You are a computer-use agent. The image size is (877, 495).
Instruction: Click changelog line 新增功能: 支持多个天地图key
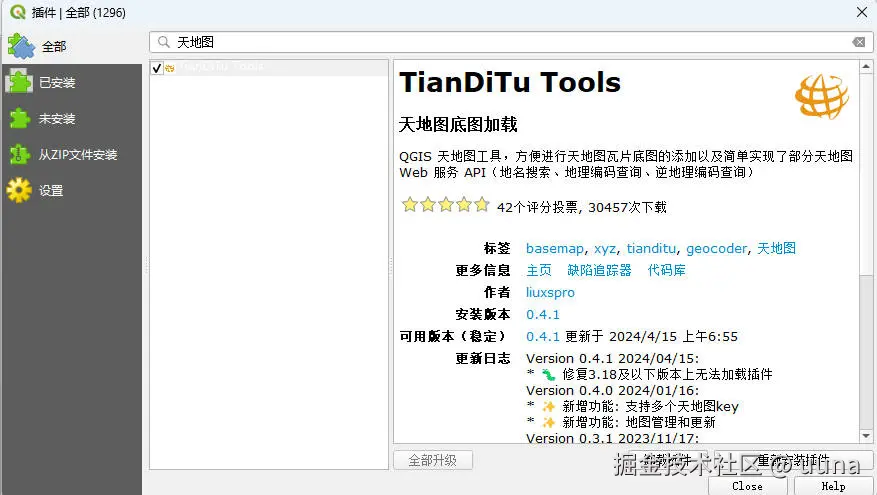click(650, 407)
